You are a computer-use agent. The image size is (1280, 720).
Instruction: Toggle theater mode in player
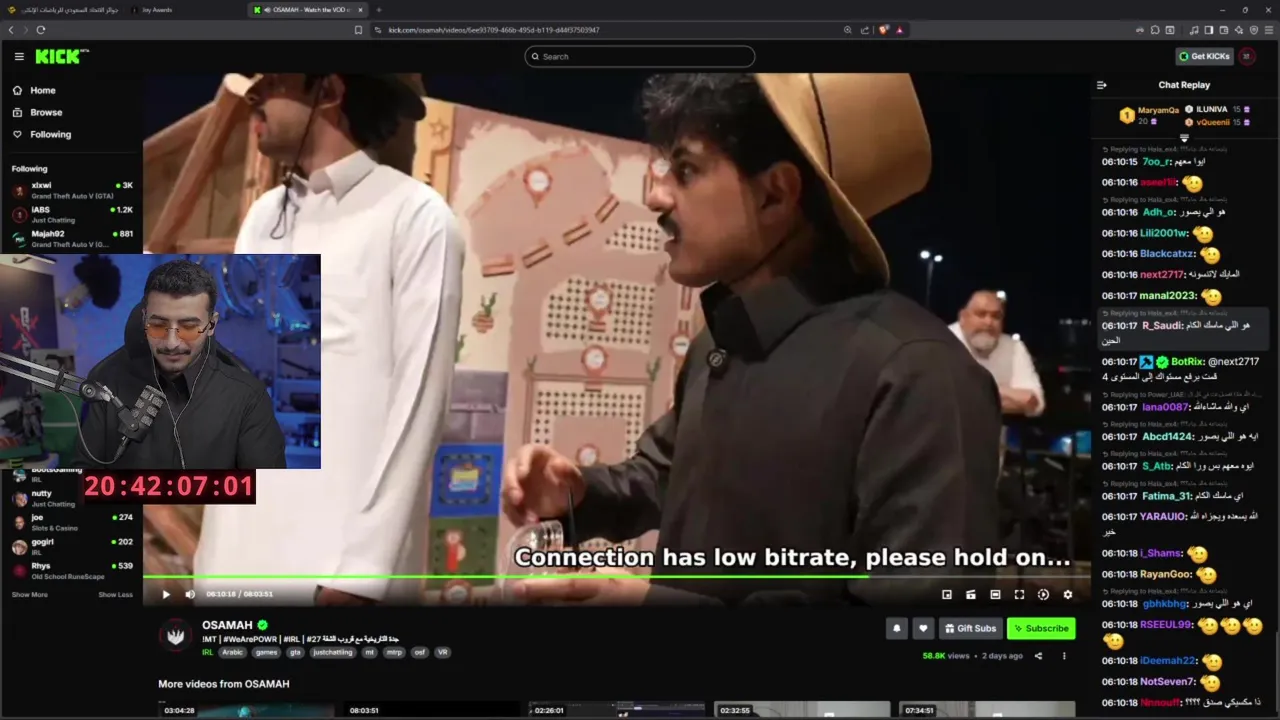pyautogui.click(x=995, y=594)
